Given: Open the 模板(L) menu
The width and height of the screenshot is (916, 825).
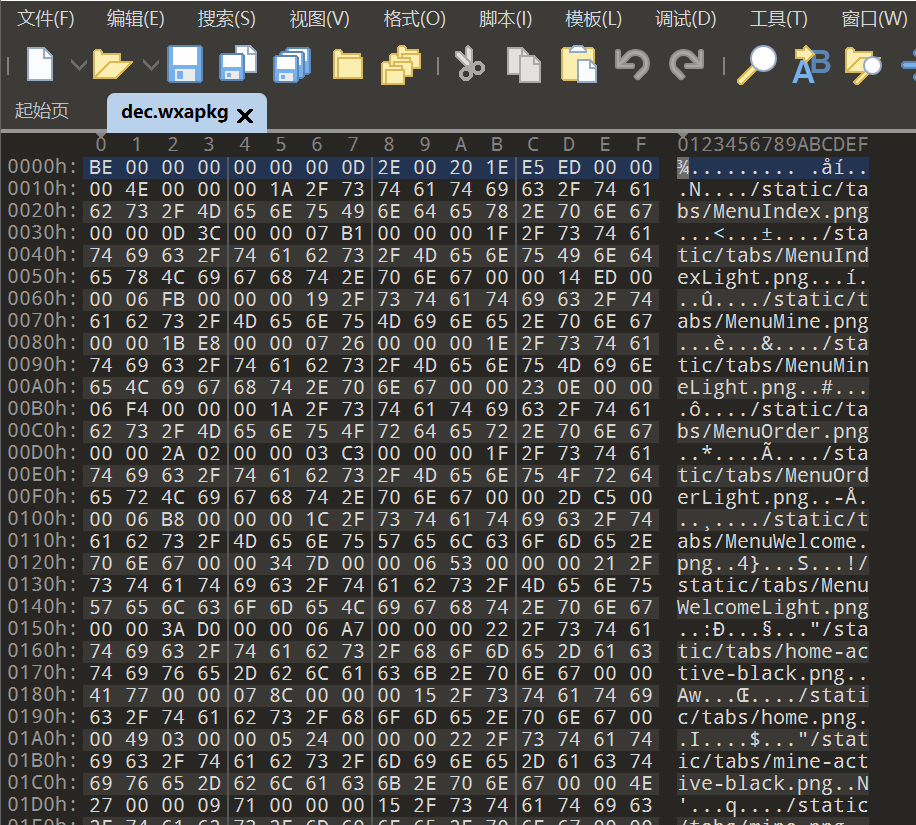Looking at the screenshot, I should coord(593,19).
